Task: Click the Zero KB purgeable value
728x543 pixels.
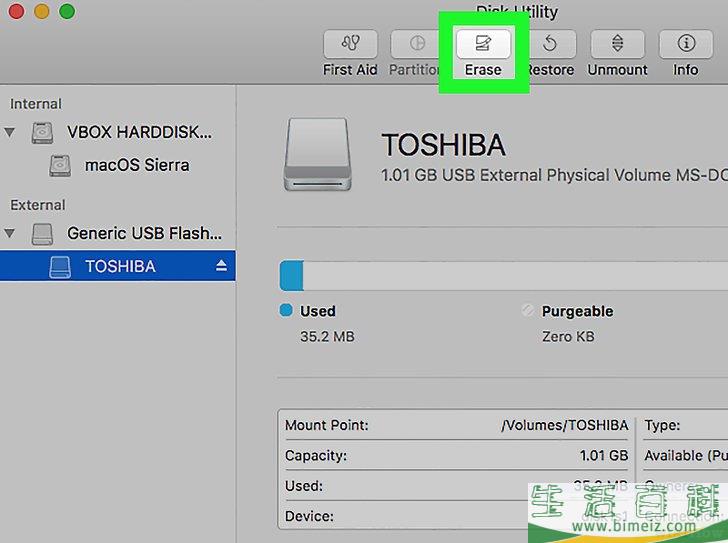Action: pos(568,336)
